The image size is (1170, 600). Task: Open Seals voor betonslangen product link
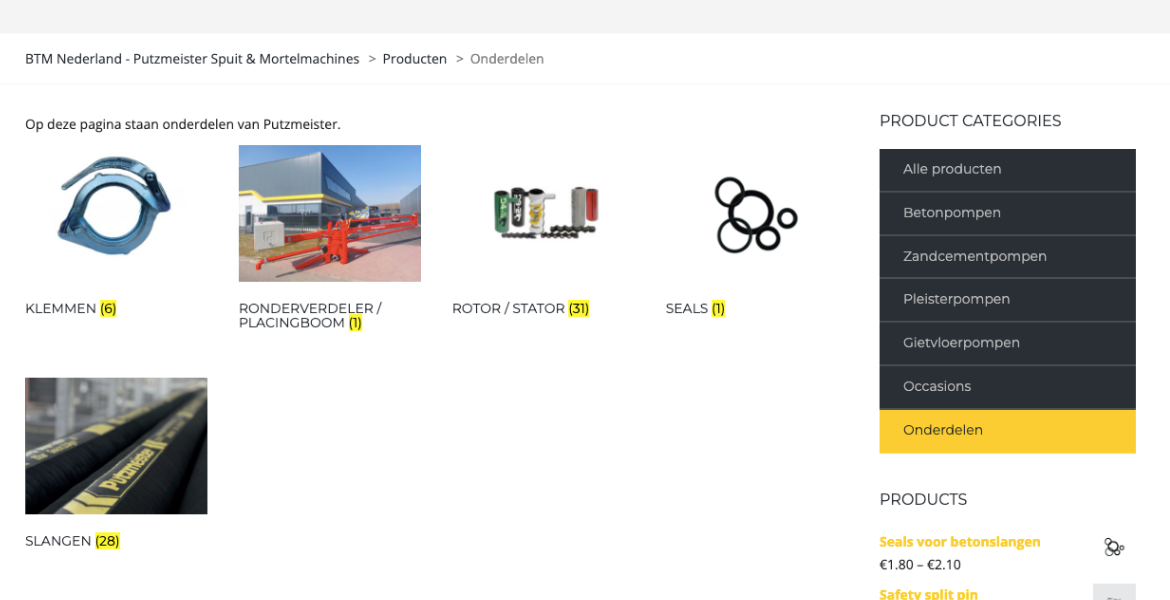[960, 542]
